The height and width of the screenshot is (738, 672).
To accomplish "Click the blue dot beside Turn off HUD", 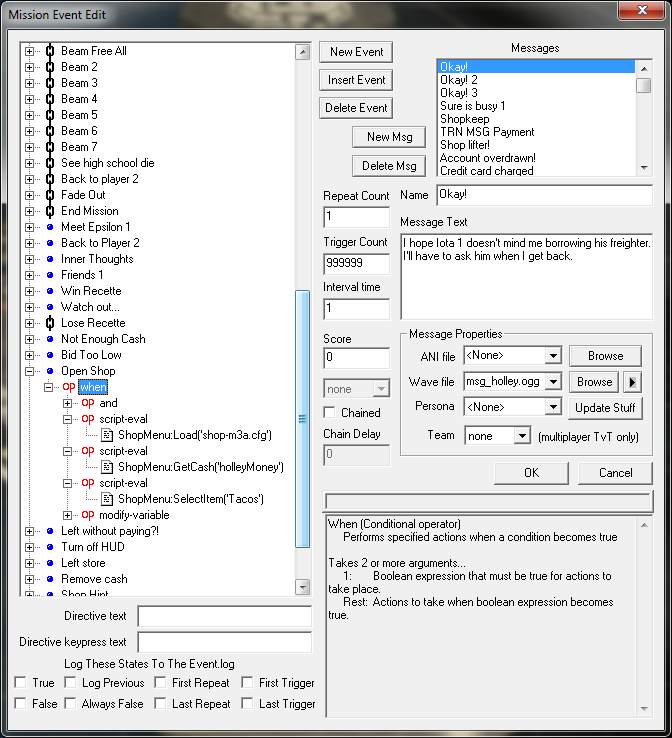I will click(x=50, y=547).
